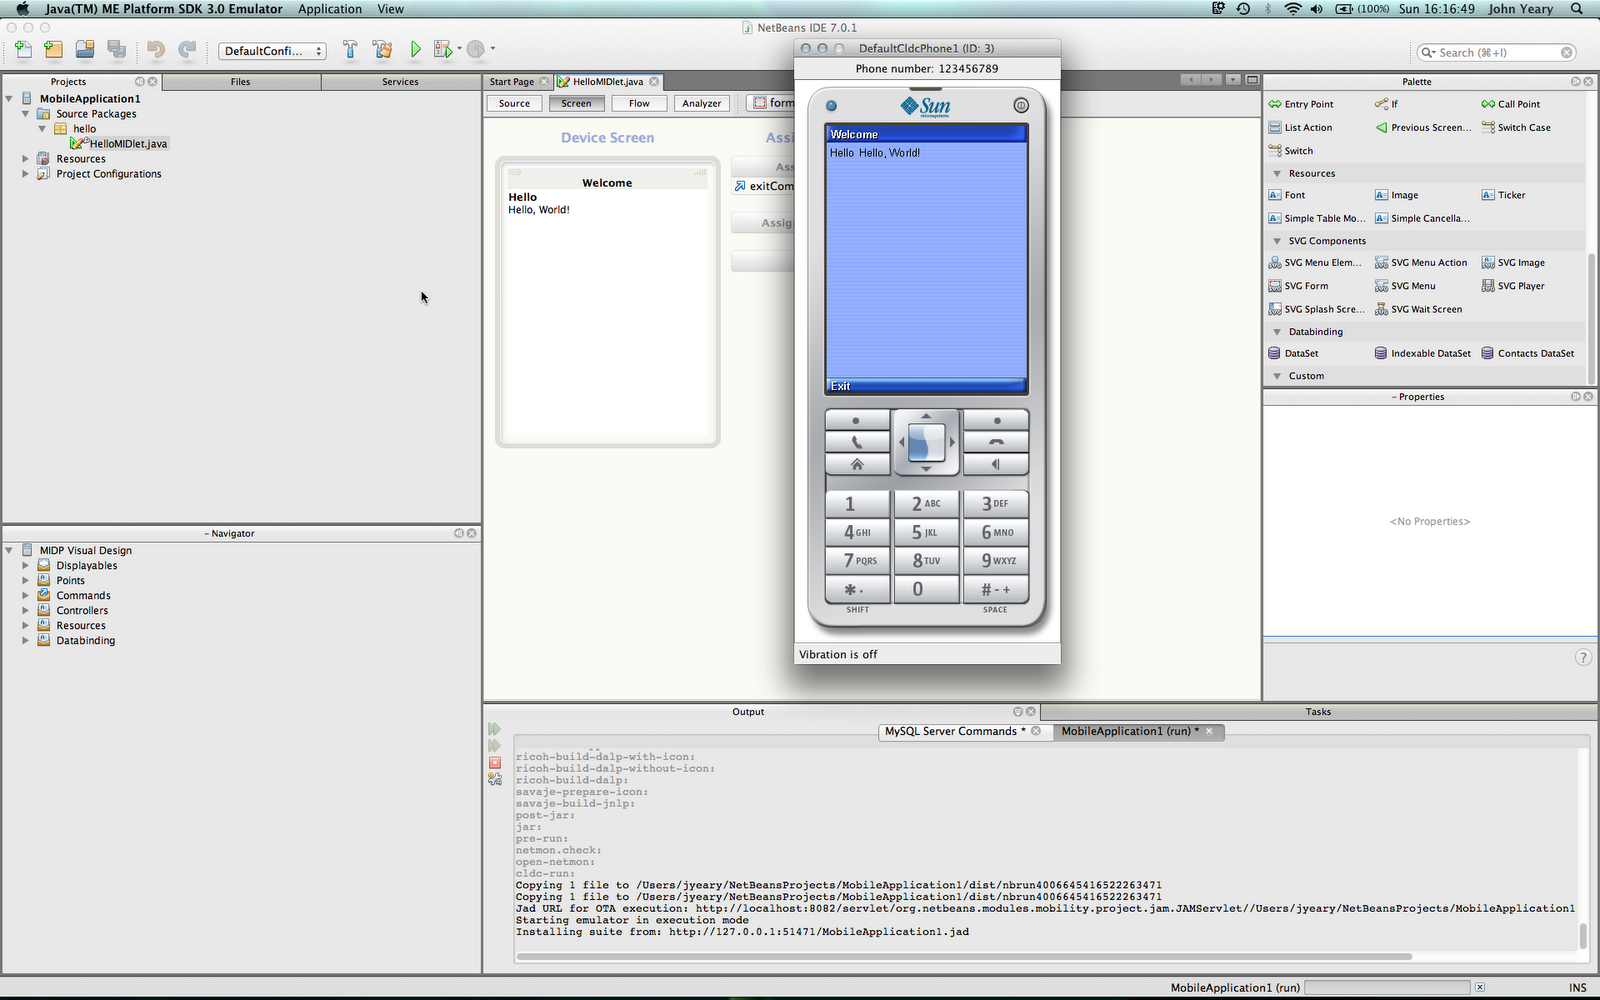Select Contacts DataSet in the Palette
The image size is (1600, 1000).
click(1528, 353)
